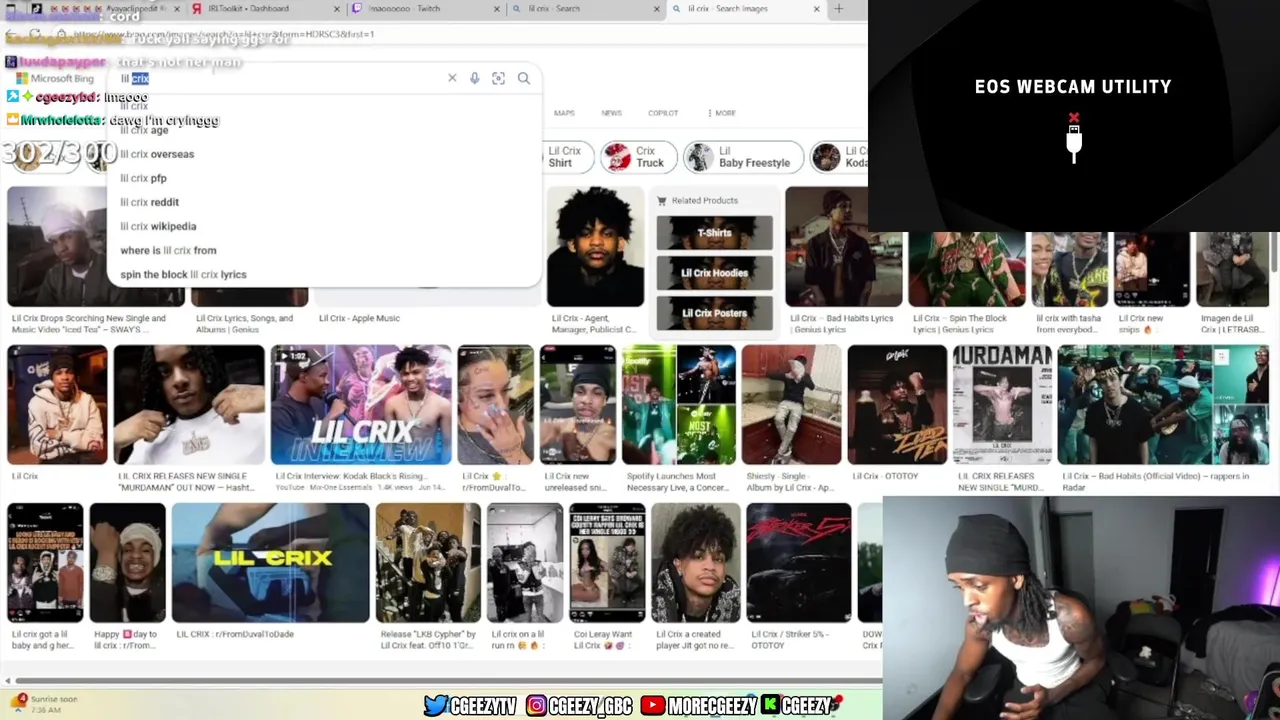Open 'LIL CRIX : r/FromDuvalToDade' thumbnail
Screen dimensions: 1280x720
[270, 563]
